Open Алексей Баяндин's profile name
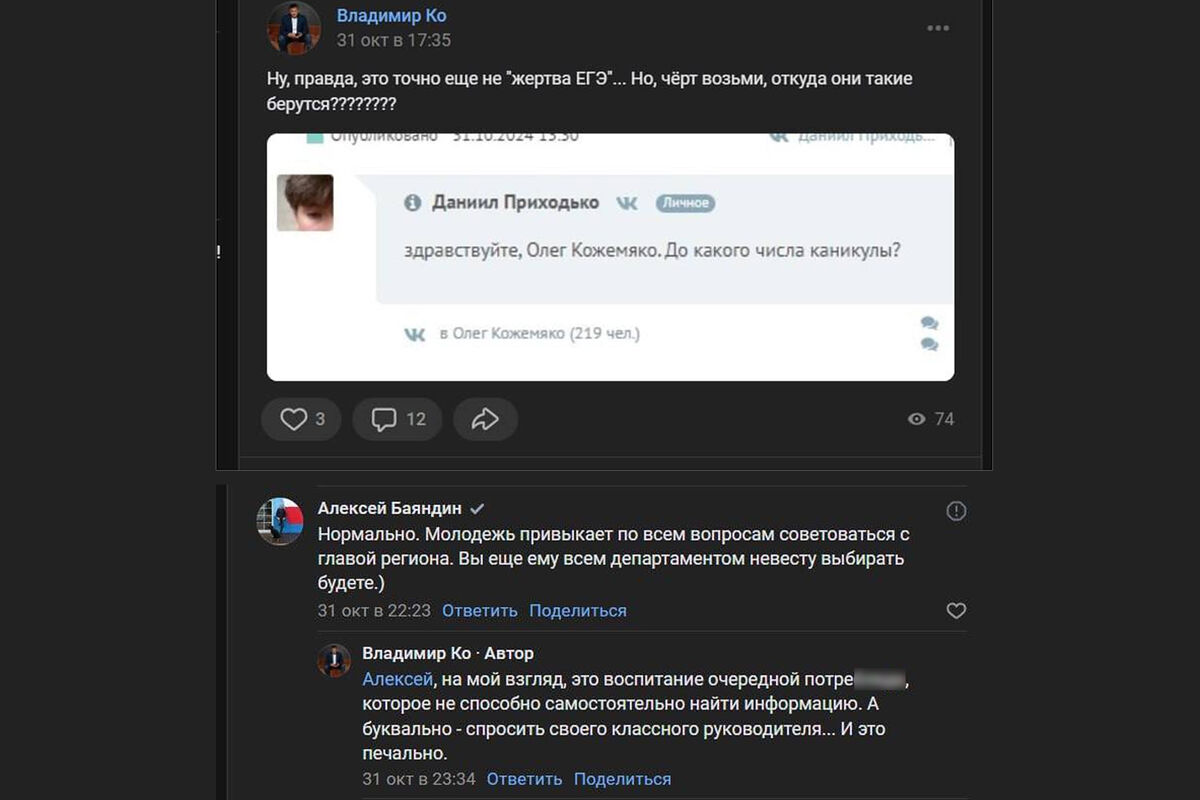Screen dimensions: 1200x800 click(x=389, y=508)
